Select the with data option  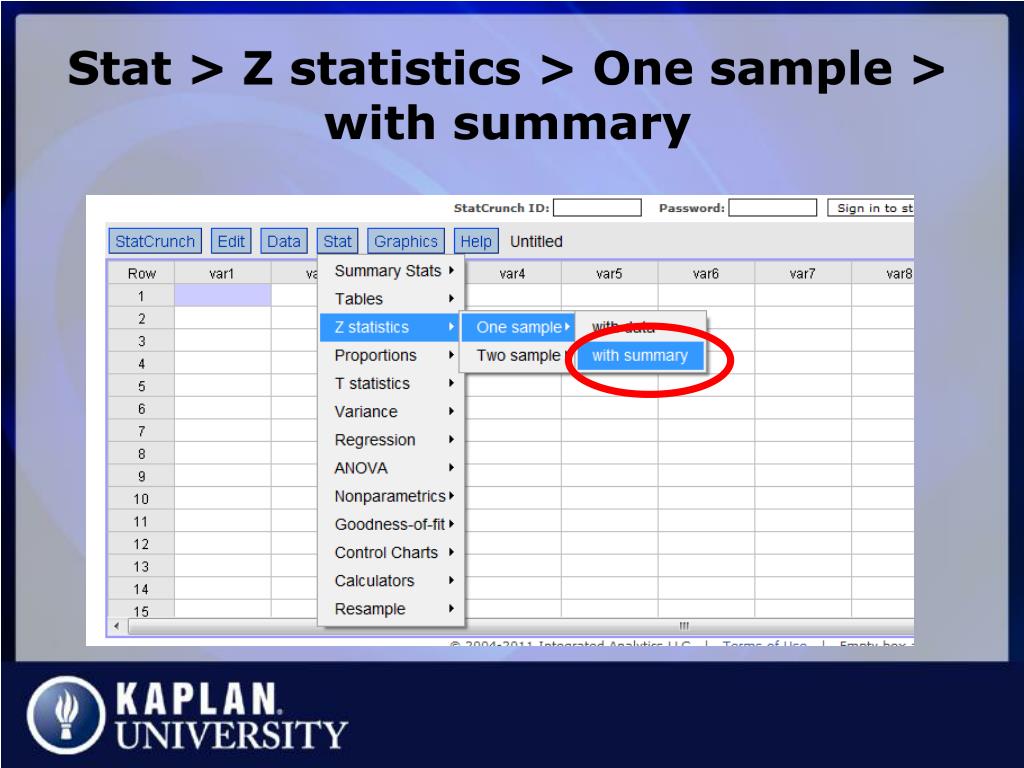(x=640, y=327)
